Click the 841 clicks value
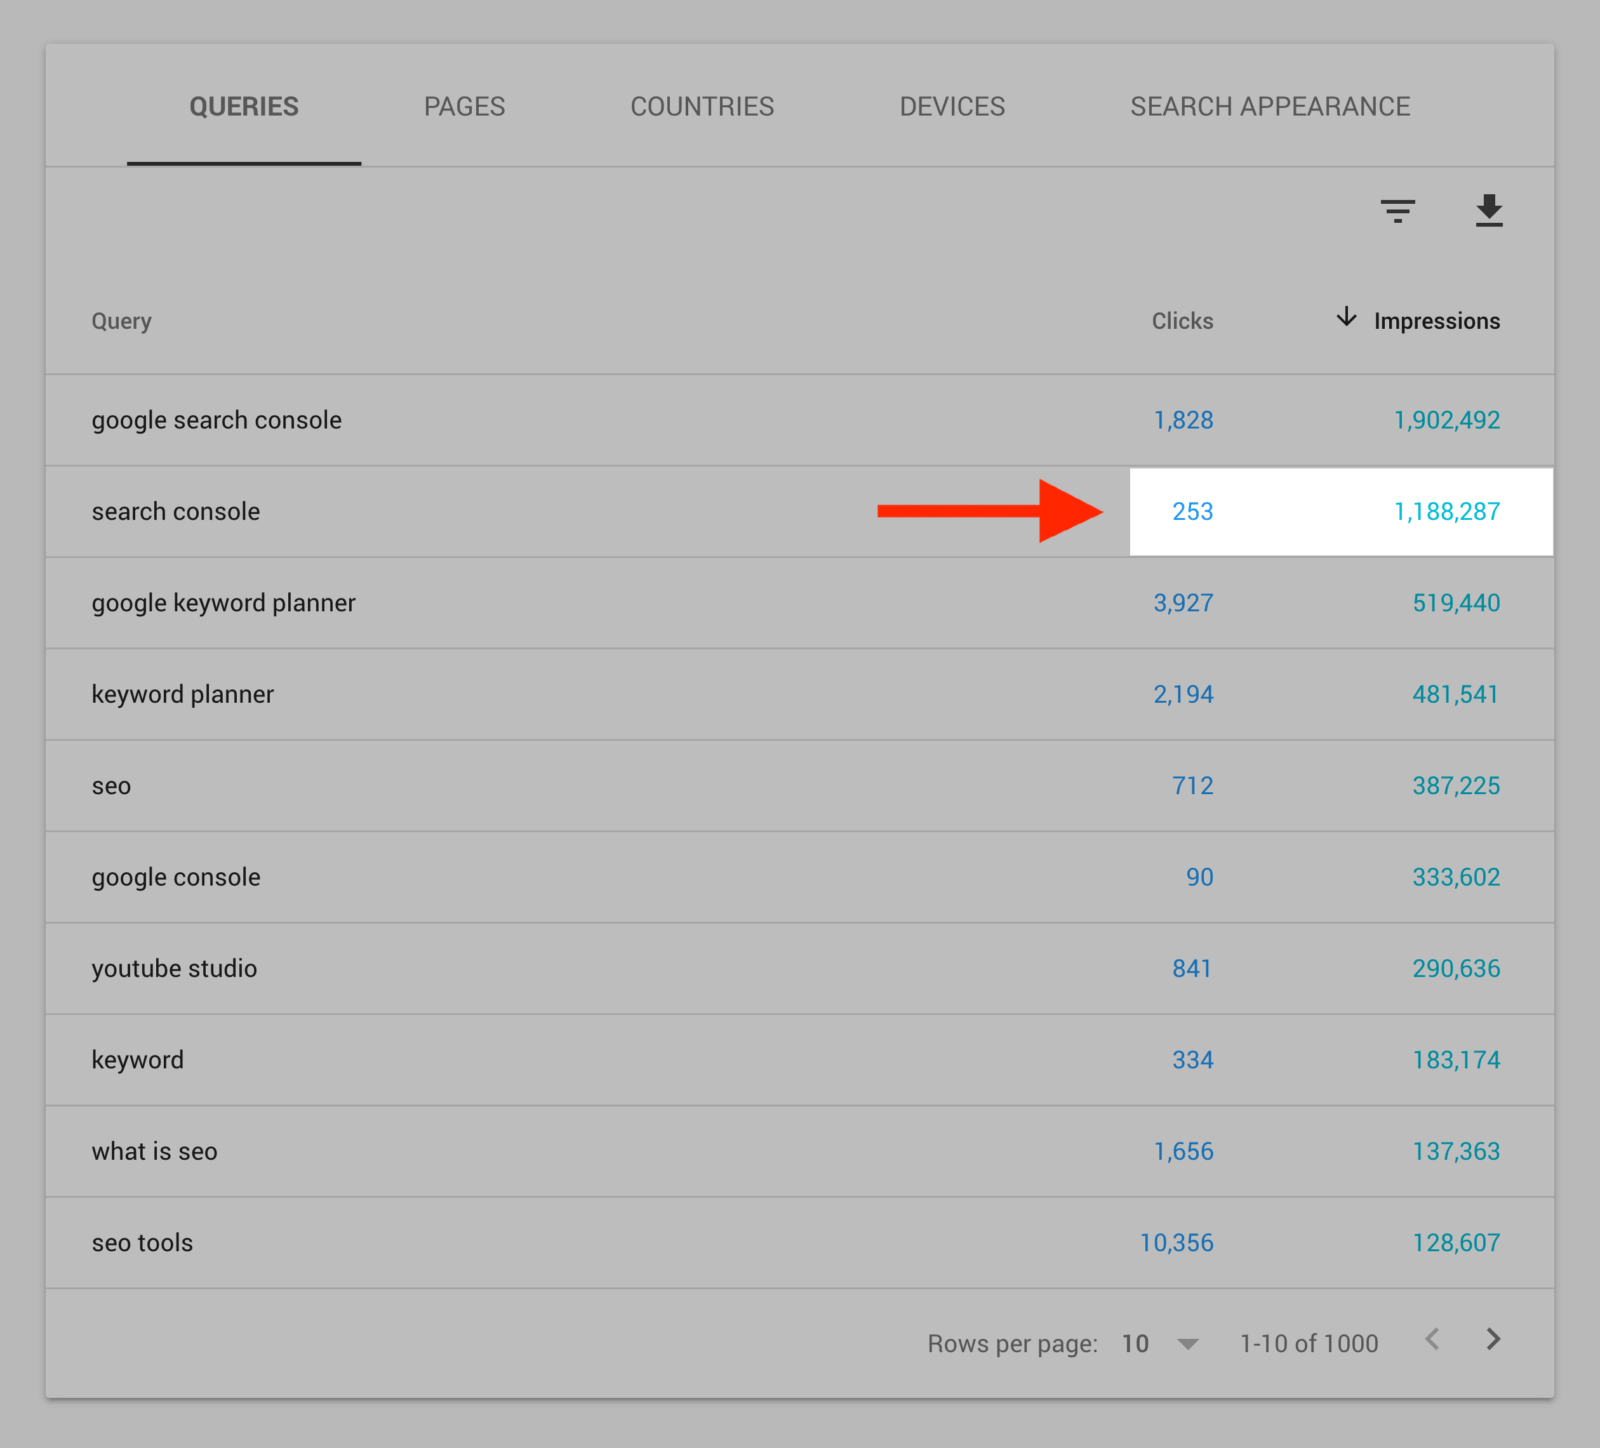 click(1192, 968)
